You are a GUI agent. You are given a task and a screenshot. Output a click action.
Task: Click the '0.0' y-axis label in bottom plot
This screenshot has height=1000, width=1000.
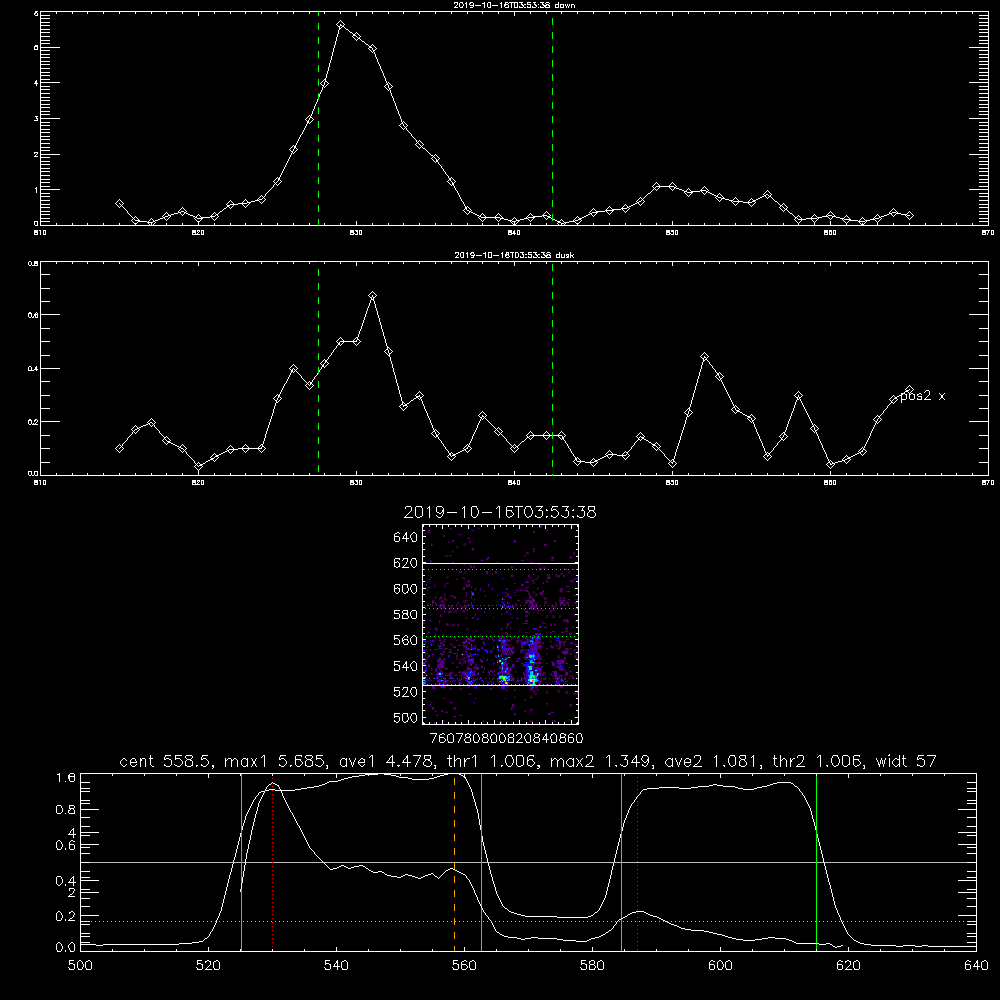tap(65, 948)
